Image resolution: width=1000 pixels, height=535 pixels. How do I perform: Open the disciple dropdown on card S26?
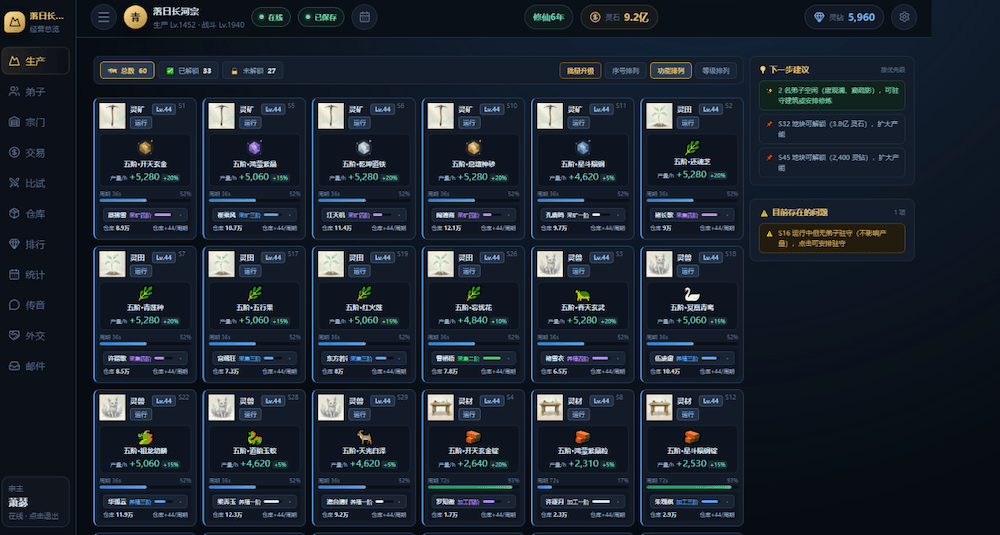473,358
